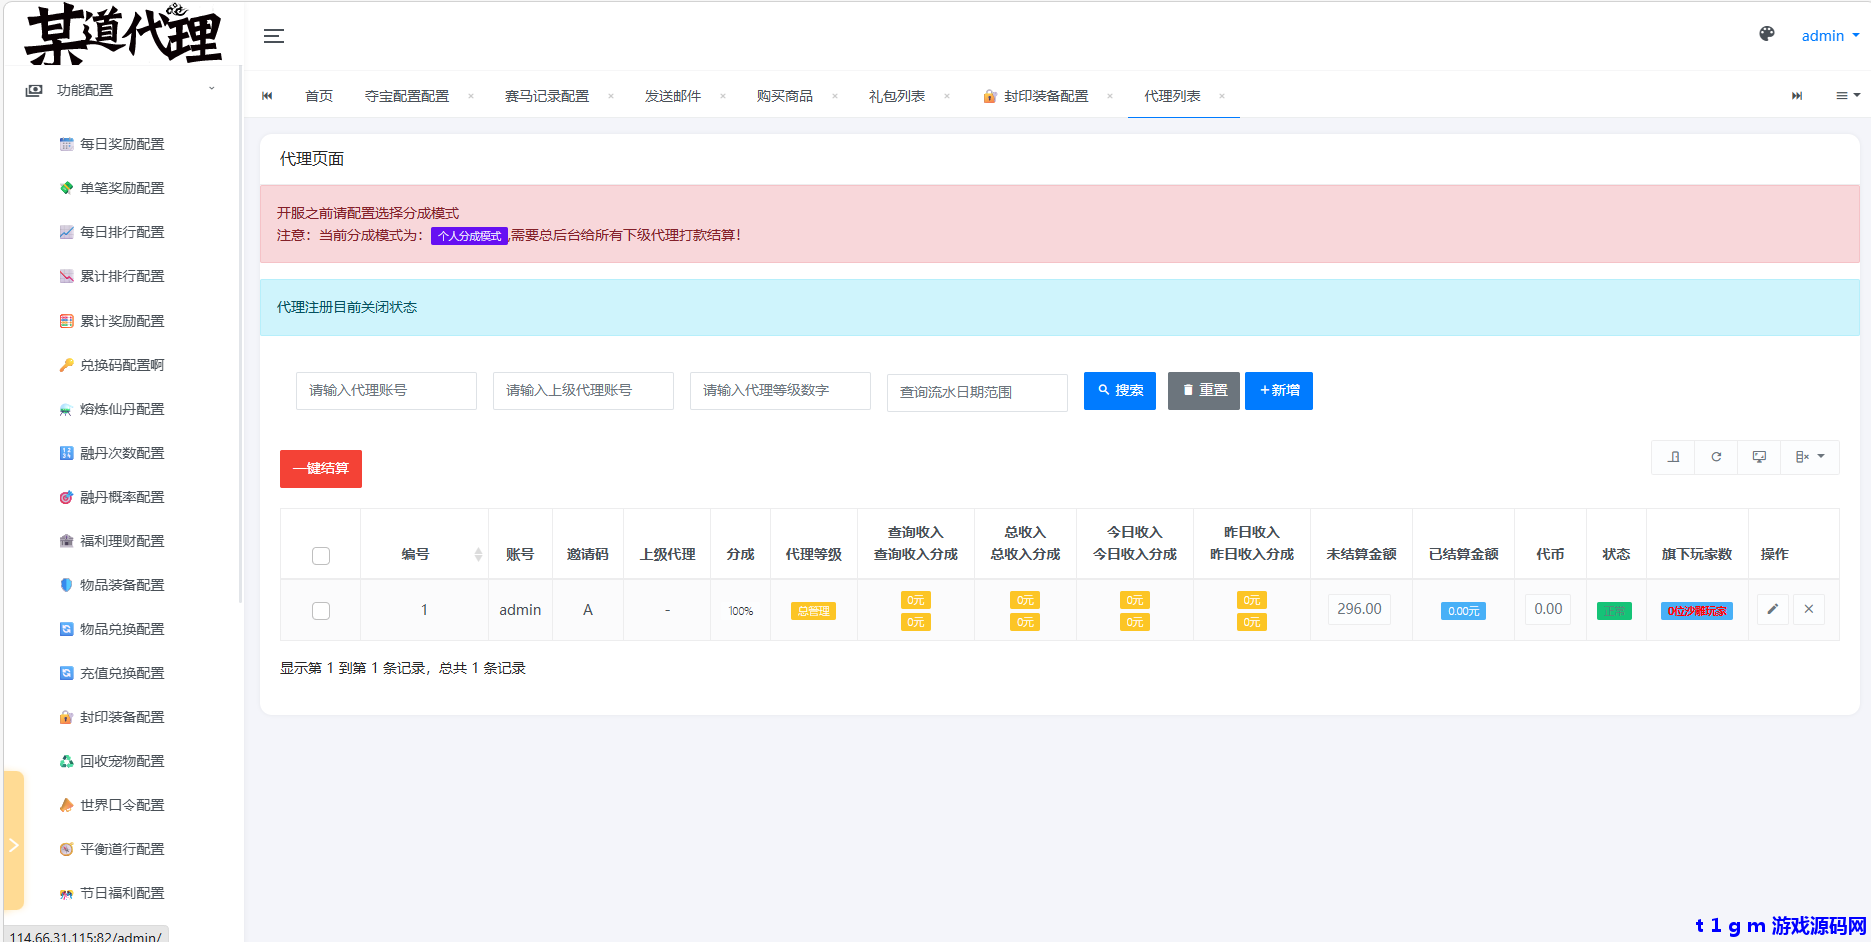
Task: Open the admin user dropdown
Action: click(1829, 36)
